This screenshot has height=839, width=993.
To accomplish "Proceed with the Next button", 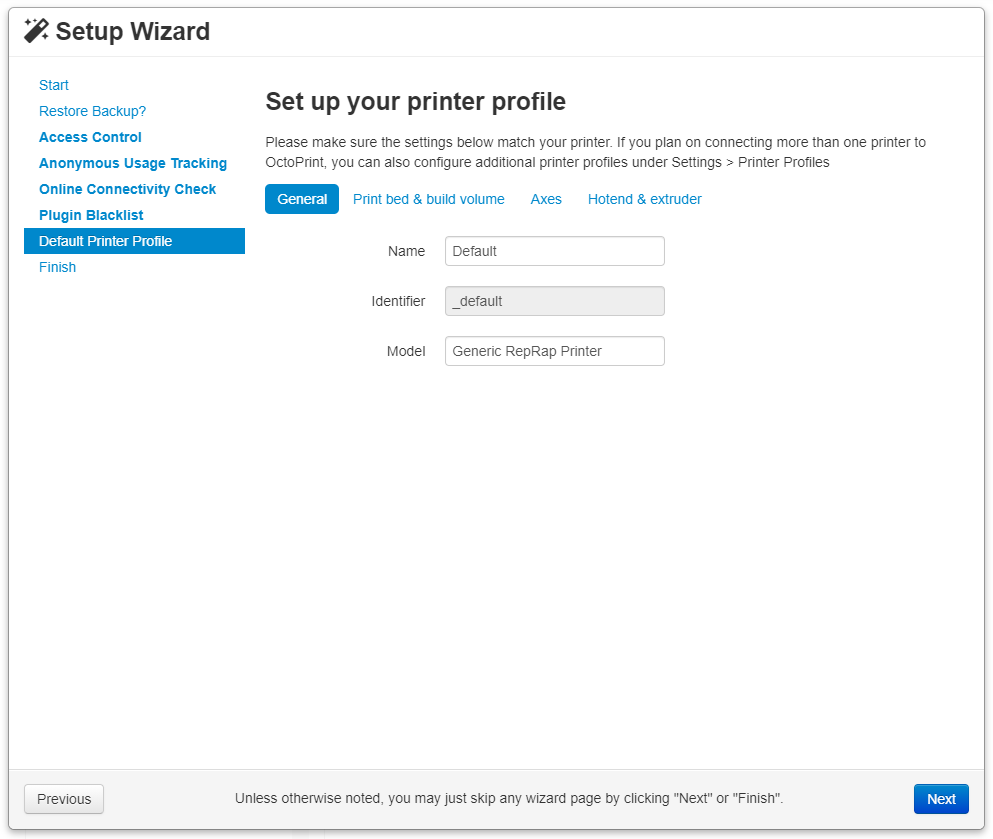I will pyautogui.click(x=941, y=798).
